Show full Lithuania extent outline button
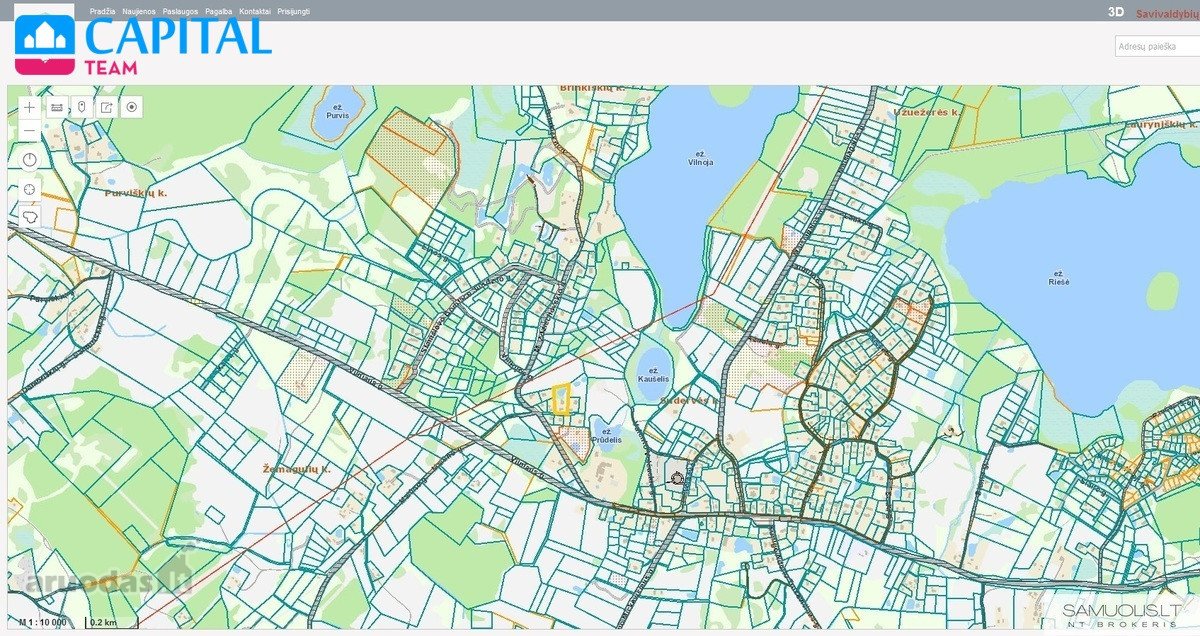 pos(29,216)
